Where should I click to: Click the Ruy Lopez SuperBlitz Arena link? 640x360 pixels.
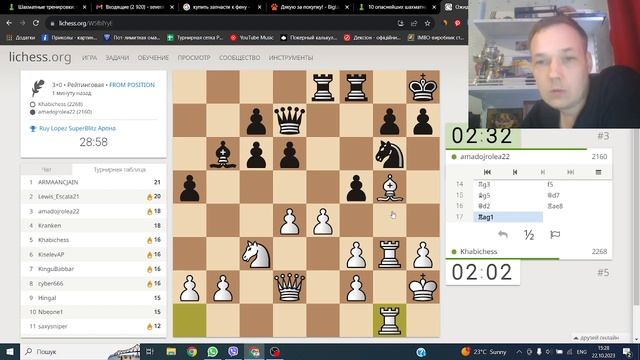click(x=77, y=128)
